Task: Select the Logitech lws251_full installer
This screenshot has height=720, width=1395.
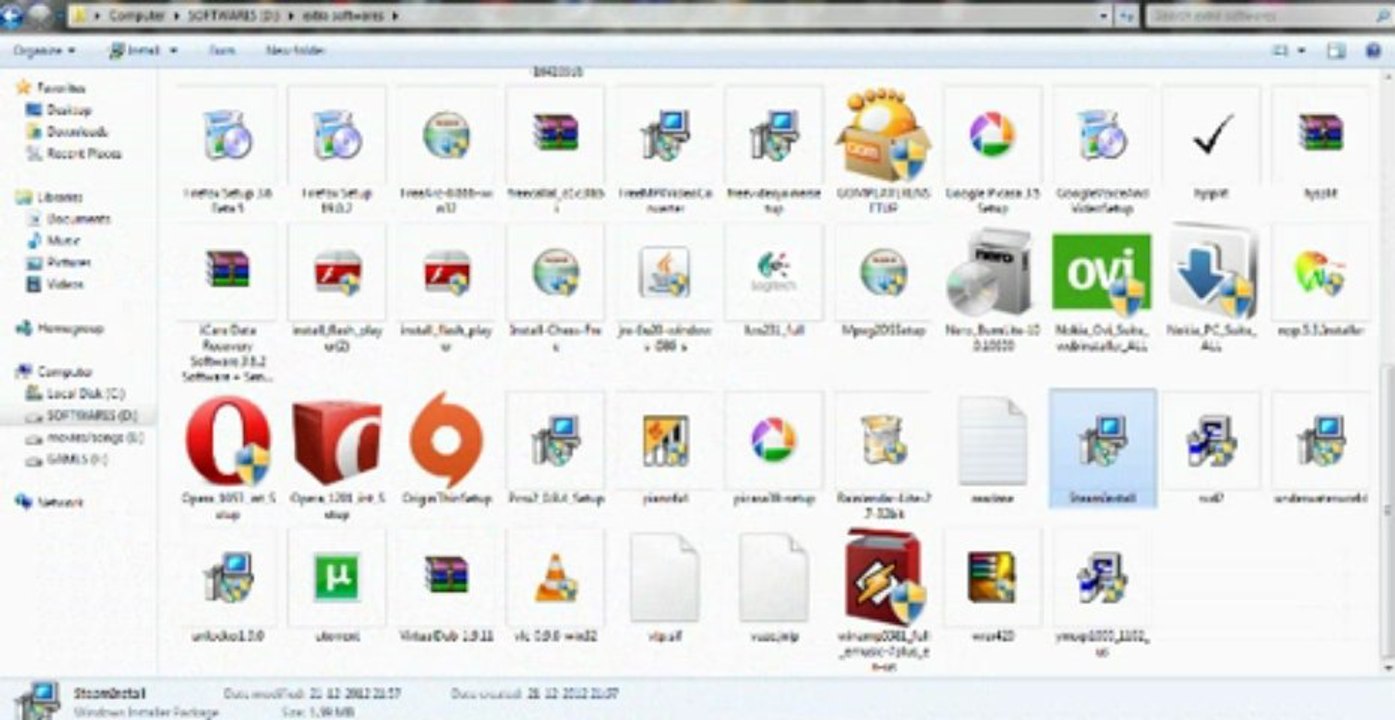Action: [x=774, y=271]
